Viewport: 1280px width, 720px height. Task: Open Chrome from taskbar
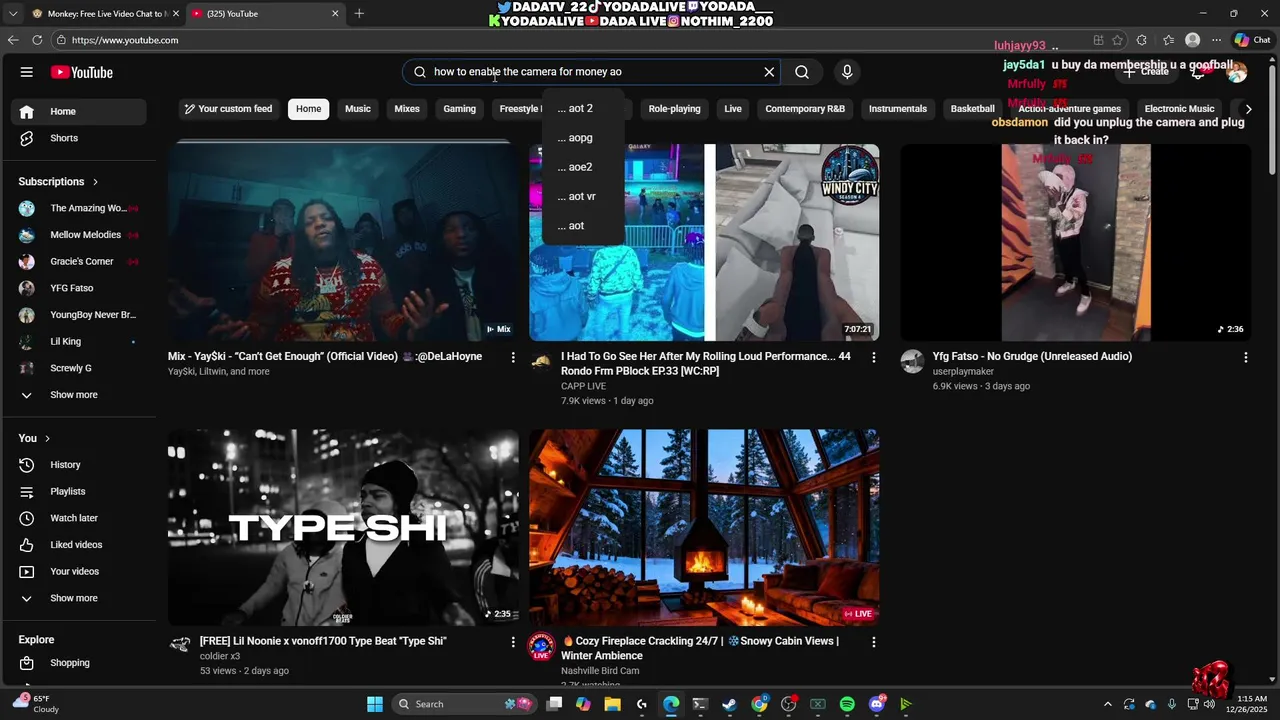pos(759,704)
